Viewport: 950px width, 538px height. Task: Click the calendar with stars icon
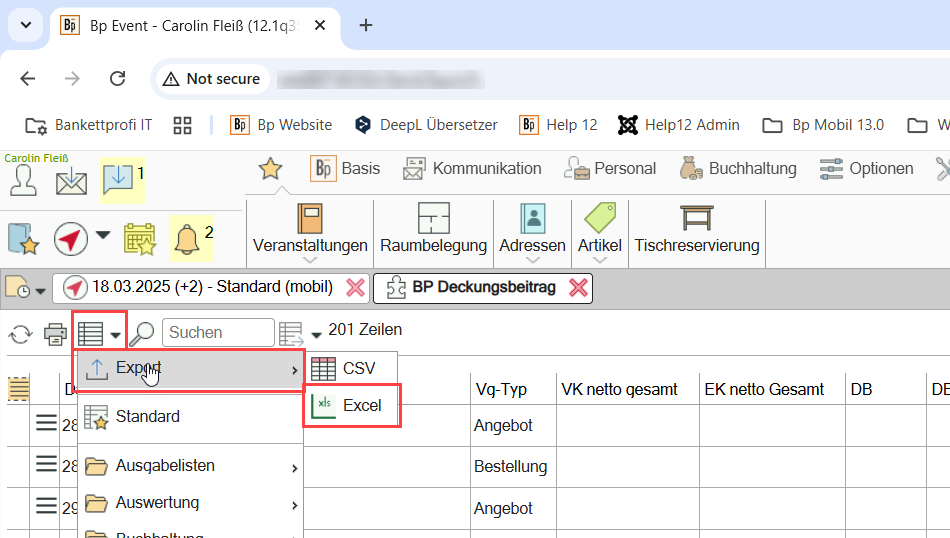click(x=139, y=239)
